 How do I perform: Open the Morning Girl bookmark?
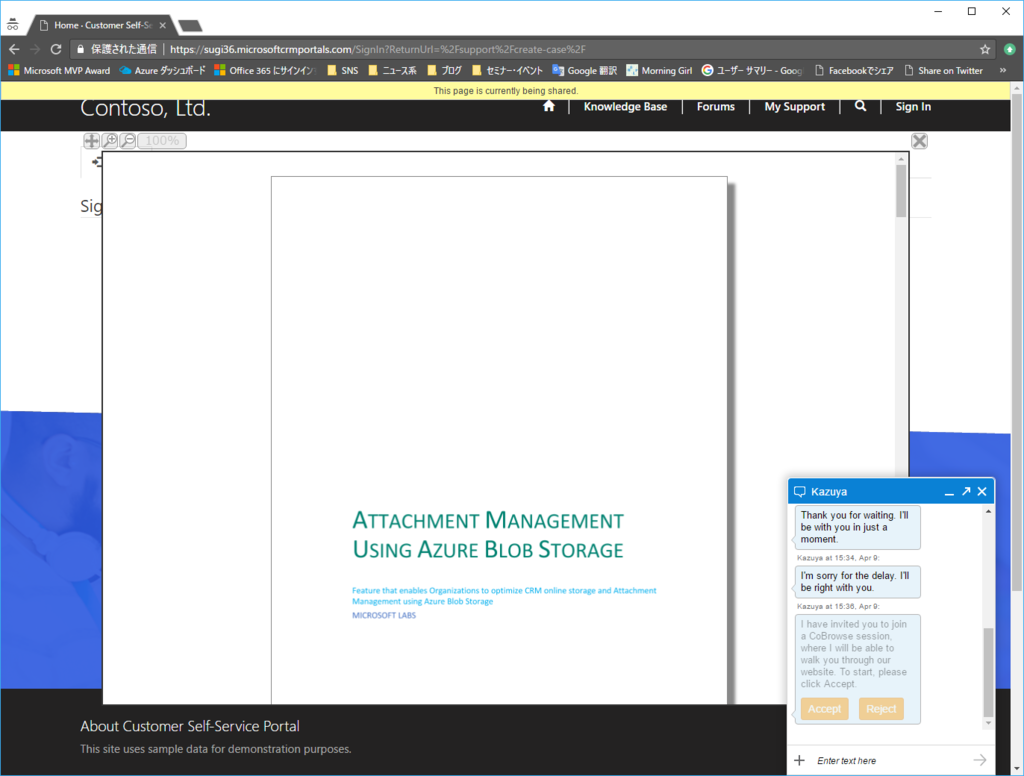pos(660,71)
